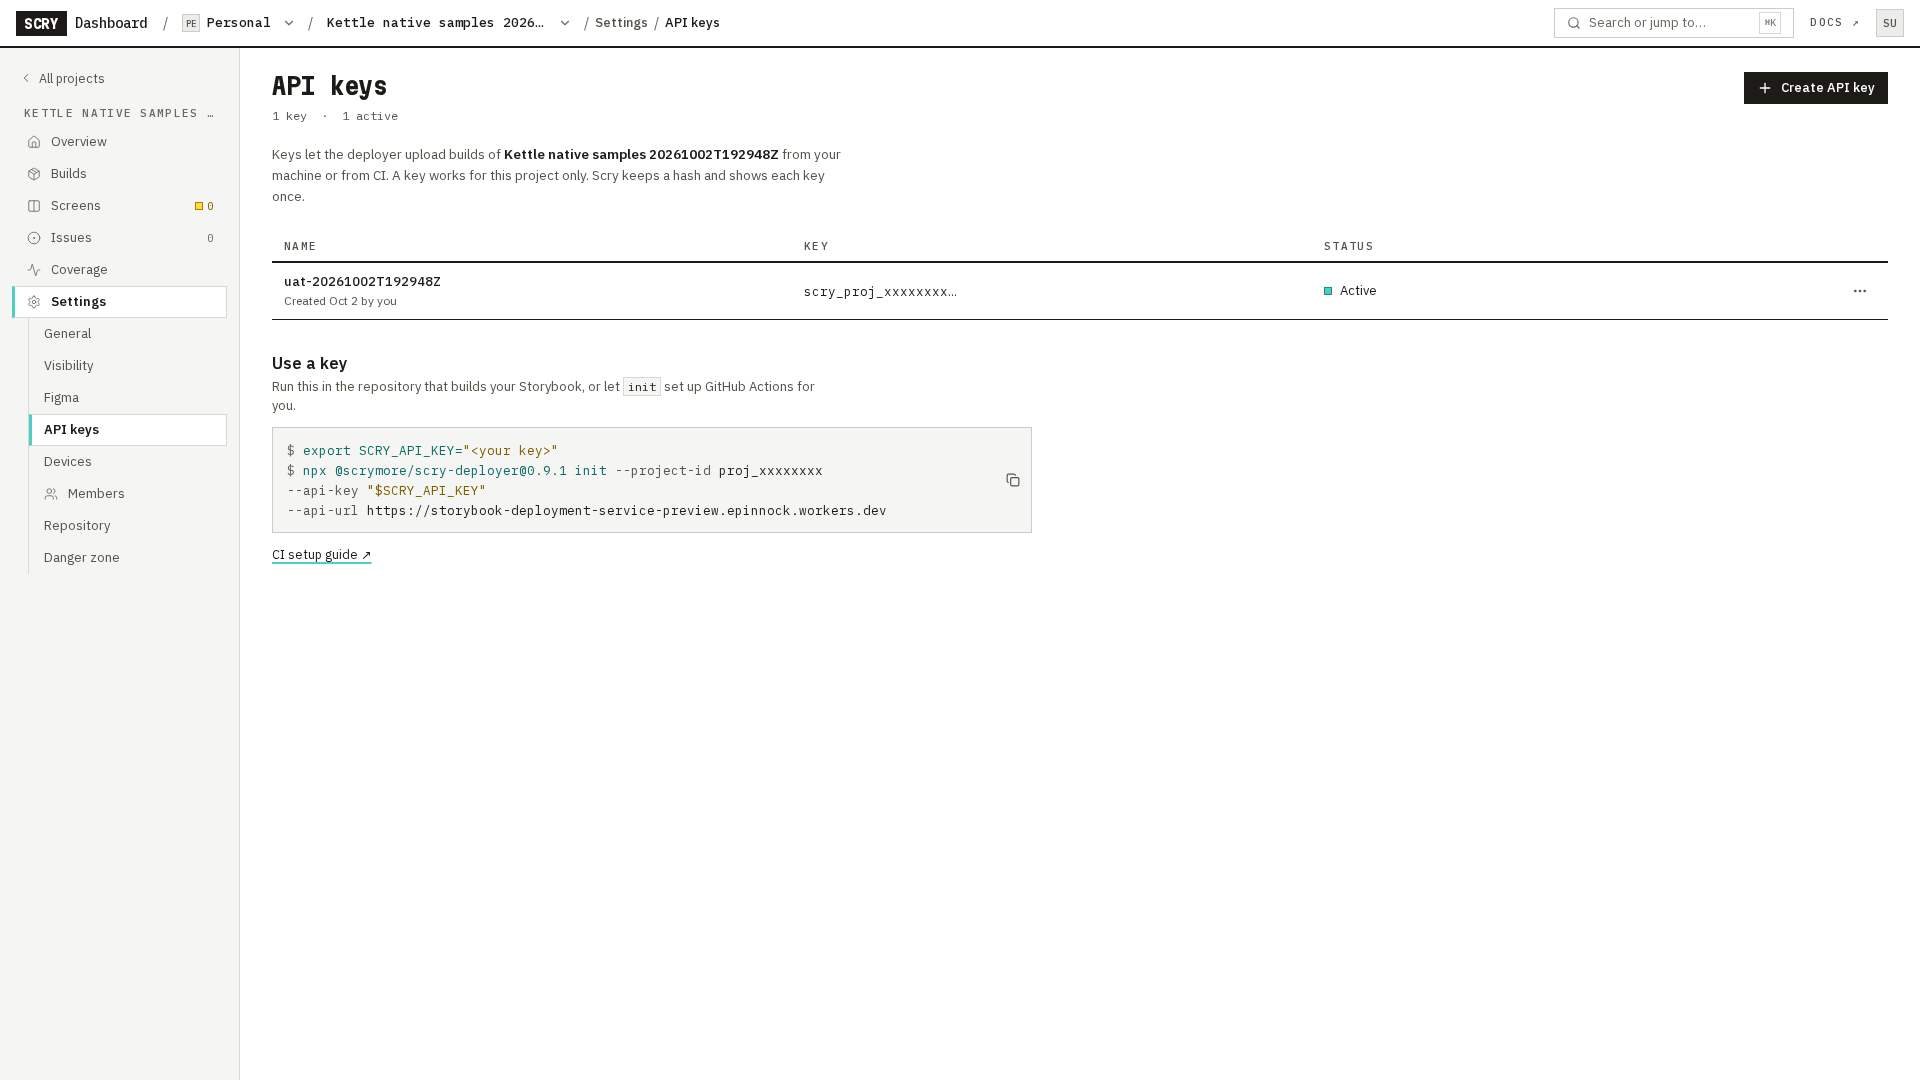Open Builds from the sidebar
The width and height of the screenshot is (1920, 1080).
pyautogui.click(x=120, y=174)
